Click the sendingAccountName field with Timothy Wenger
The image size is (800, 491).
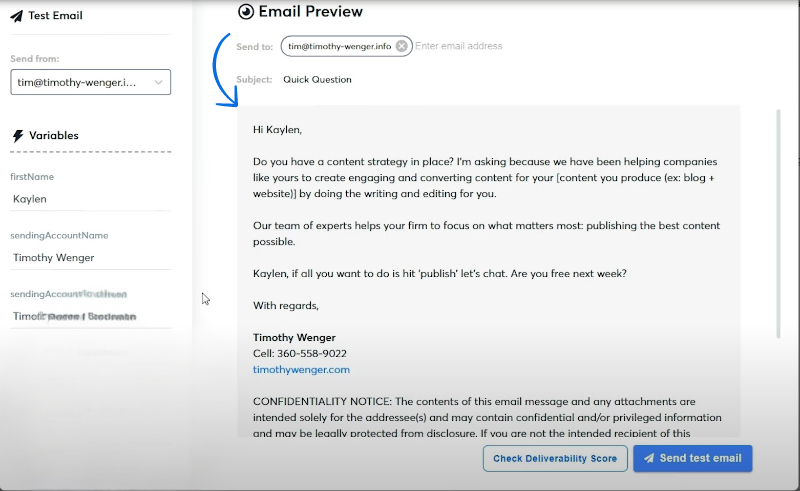click(x=90, y=257)
